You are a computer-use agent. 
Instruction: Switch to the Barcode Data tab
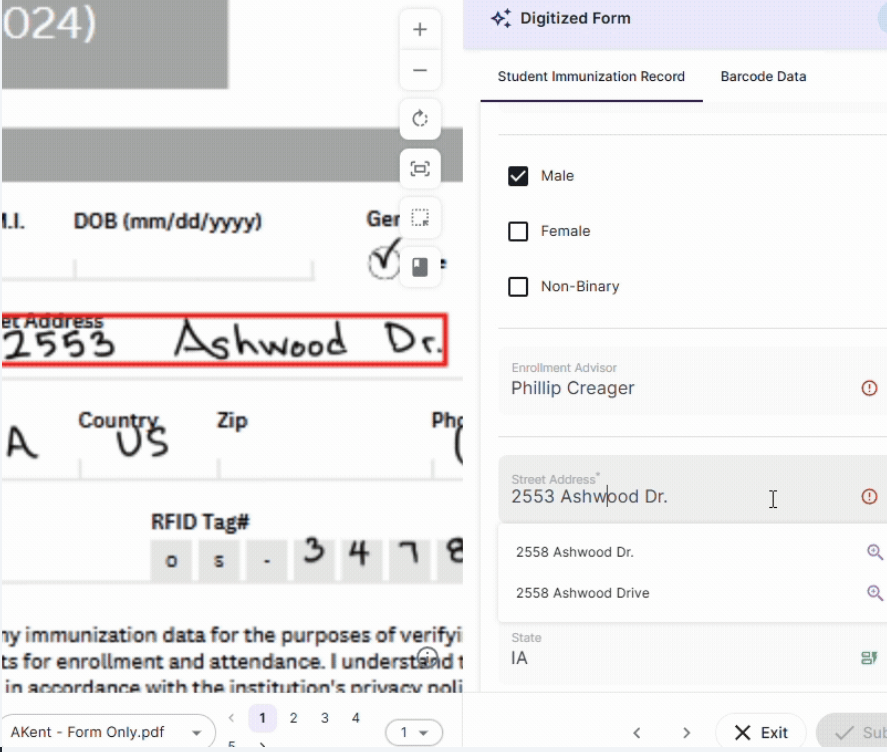coord(763,77)
